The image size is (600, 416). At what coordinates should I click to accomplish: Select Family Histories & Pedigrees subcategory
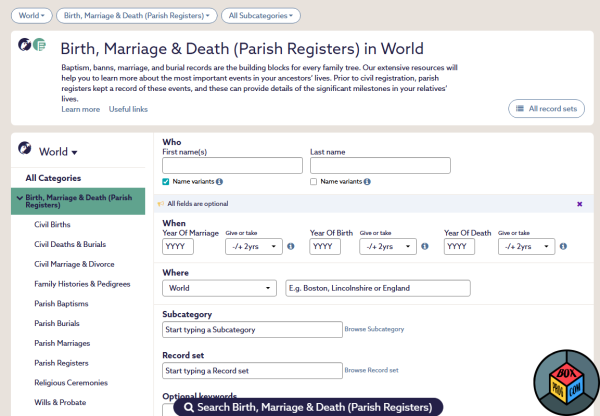[82, 284]
